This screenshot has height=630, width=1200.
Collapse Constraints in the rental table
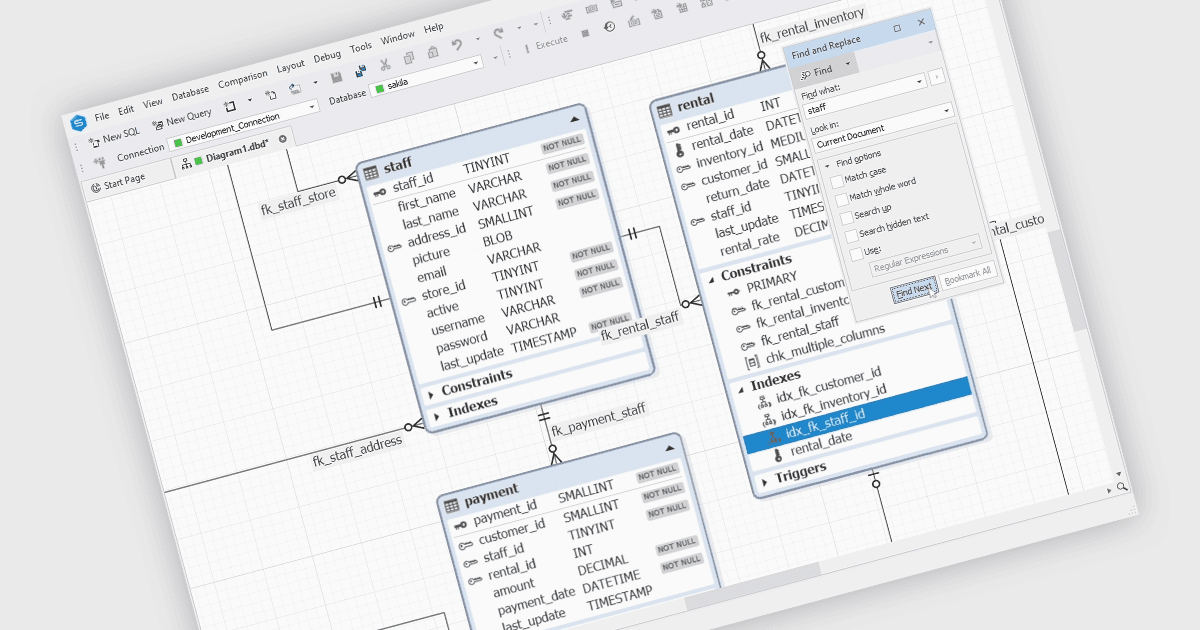pyautogui.click(x=711, y=279)
